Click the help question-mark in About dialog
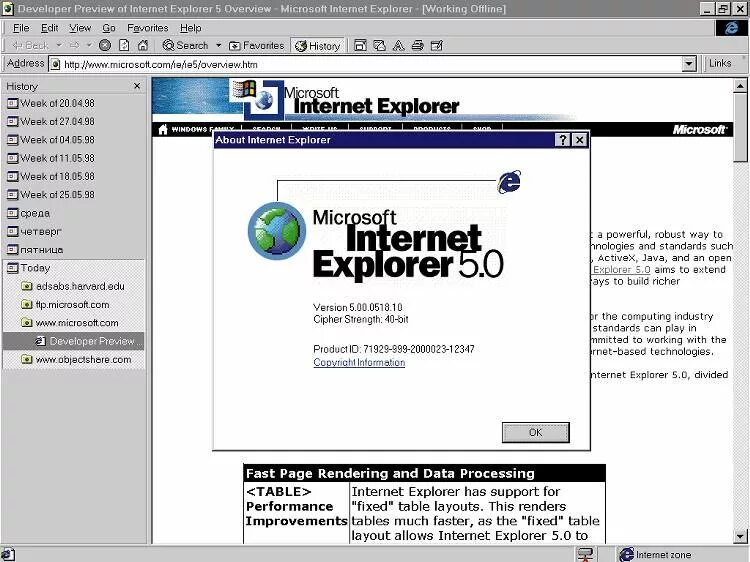Viewport: 750px width, 562px height. tap(563, 140)
